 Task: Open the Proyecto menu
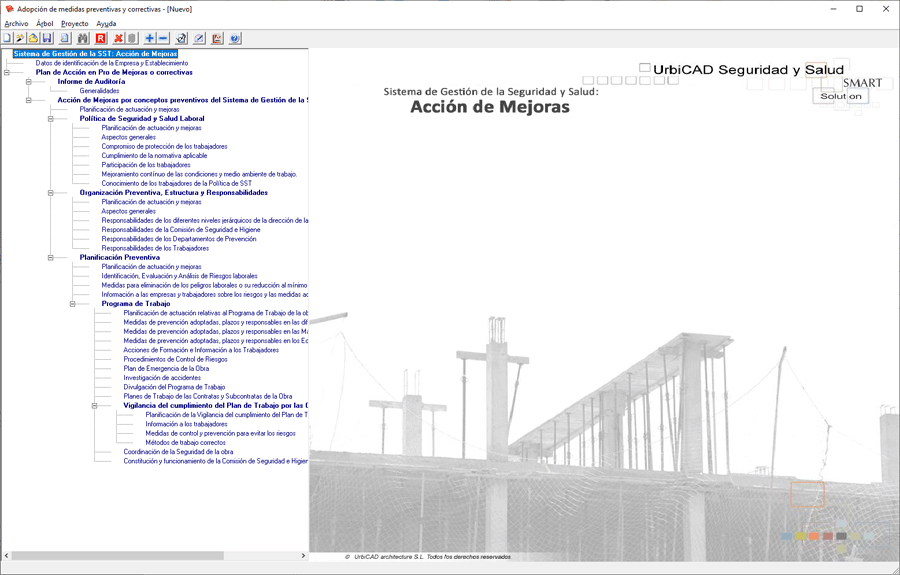pos(75,24)
